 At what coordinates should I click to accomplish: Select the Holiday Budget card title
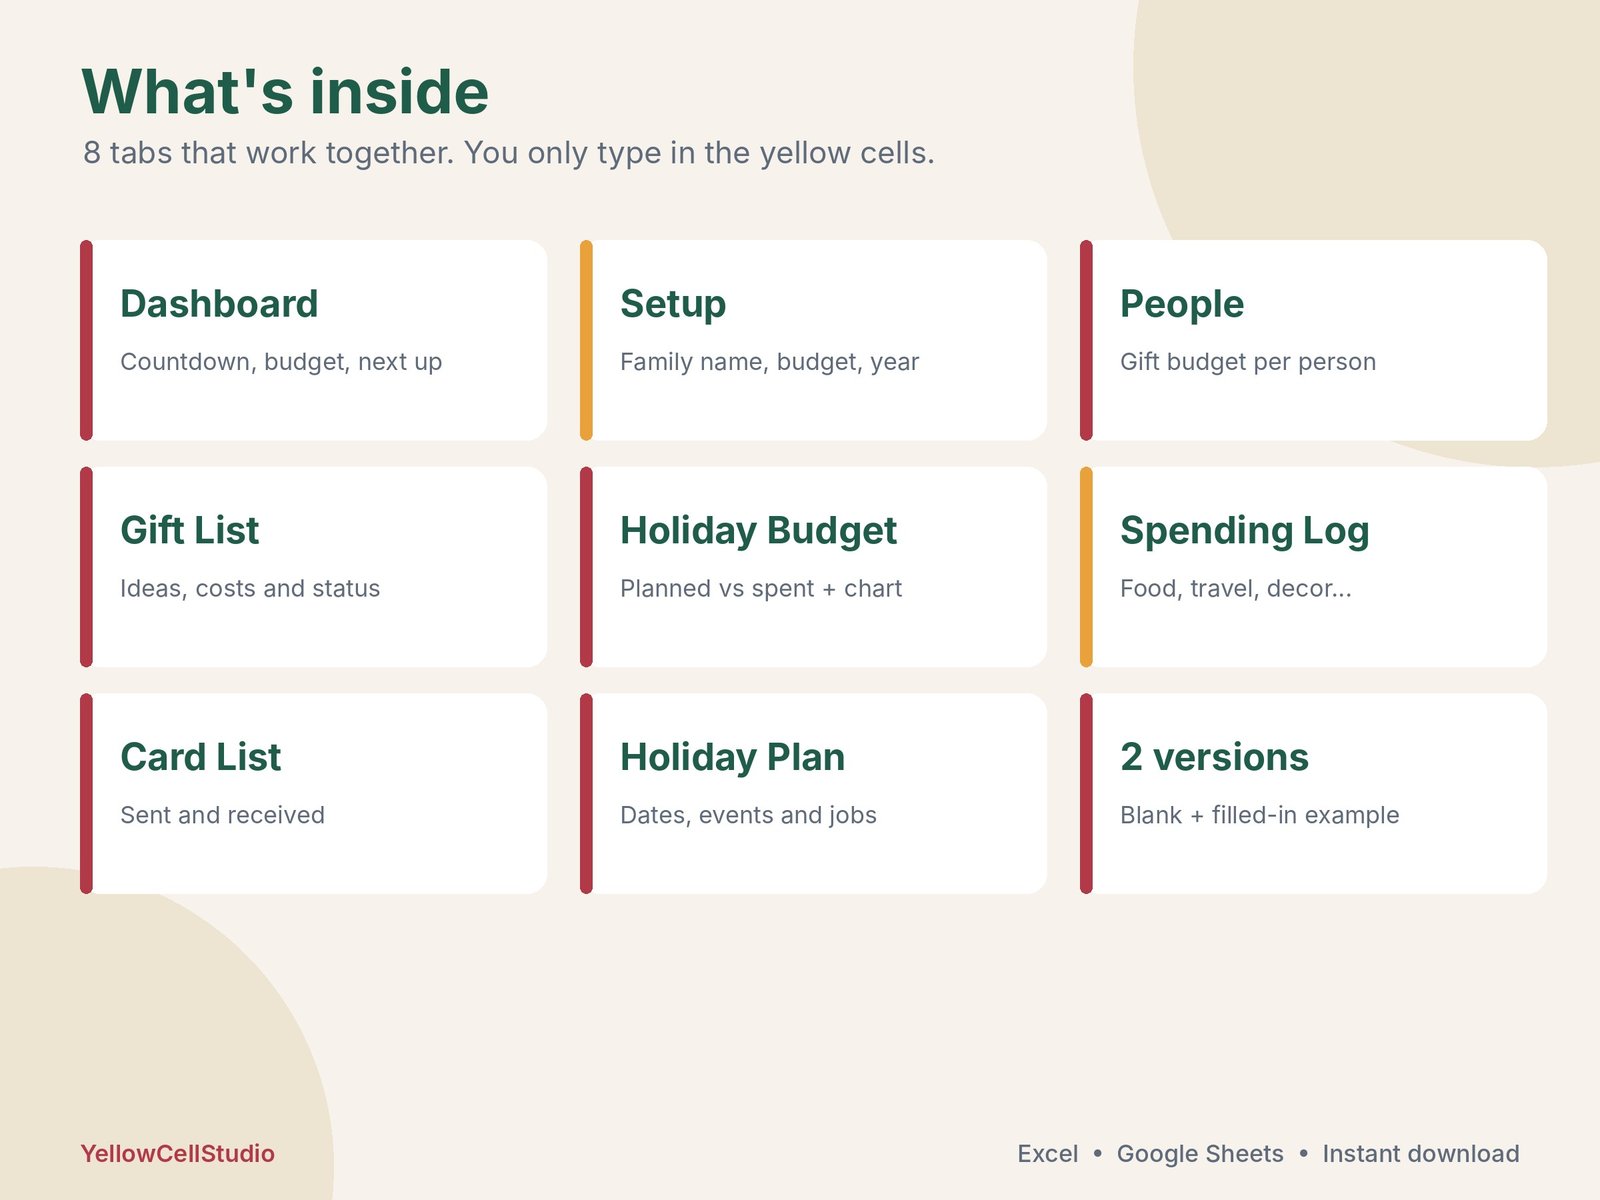[x=758, y=531]
